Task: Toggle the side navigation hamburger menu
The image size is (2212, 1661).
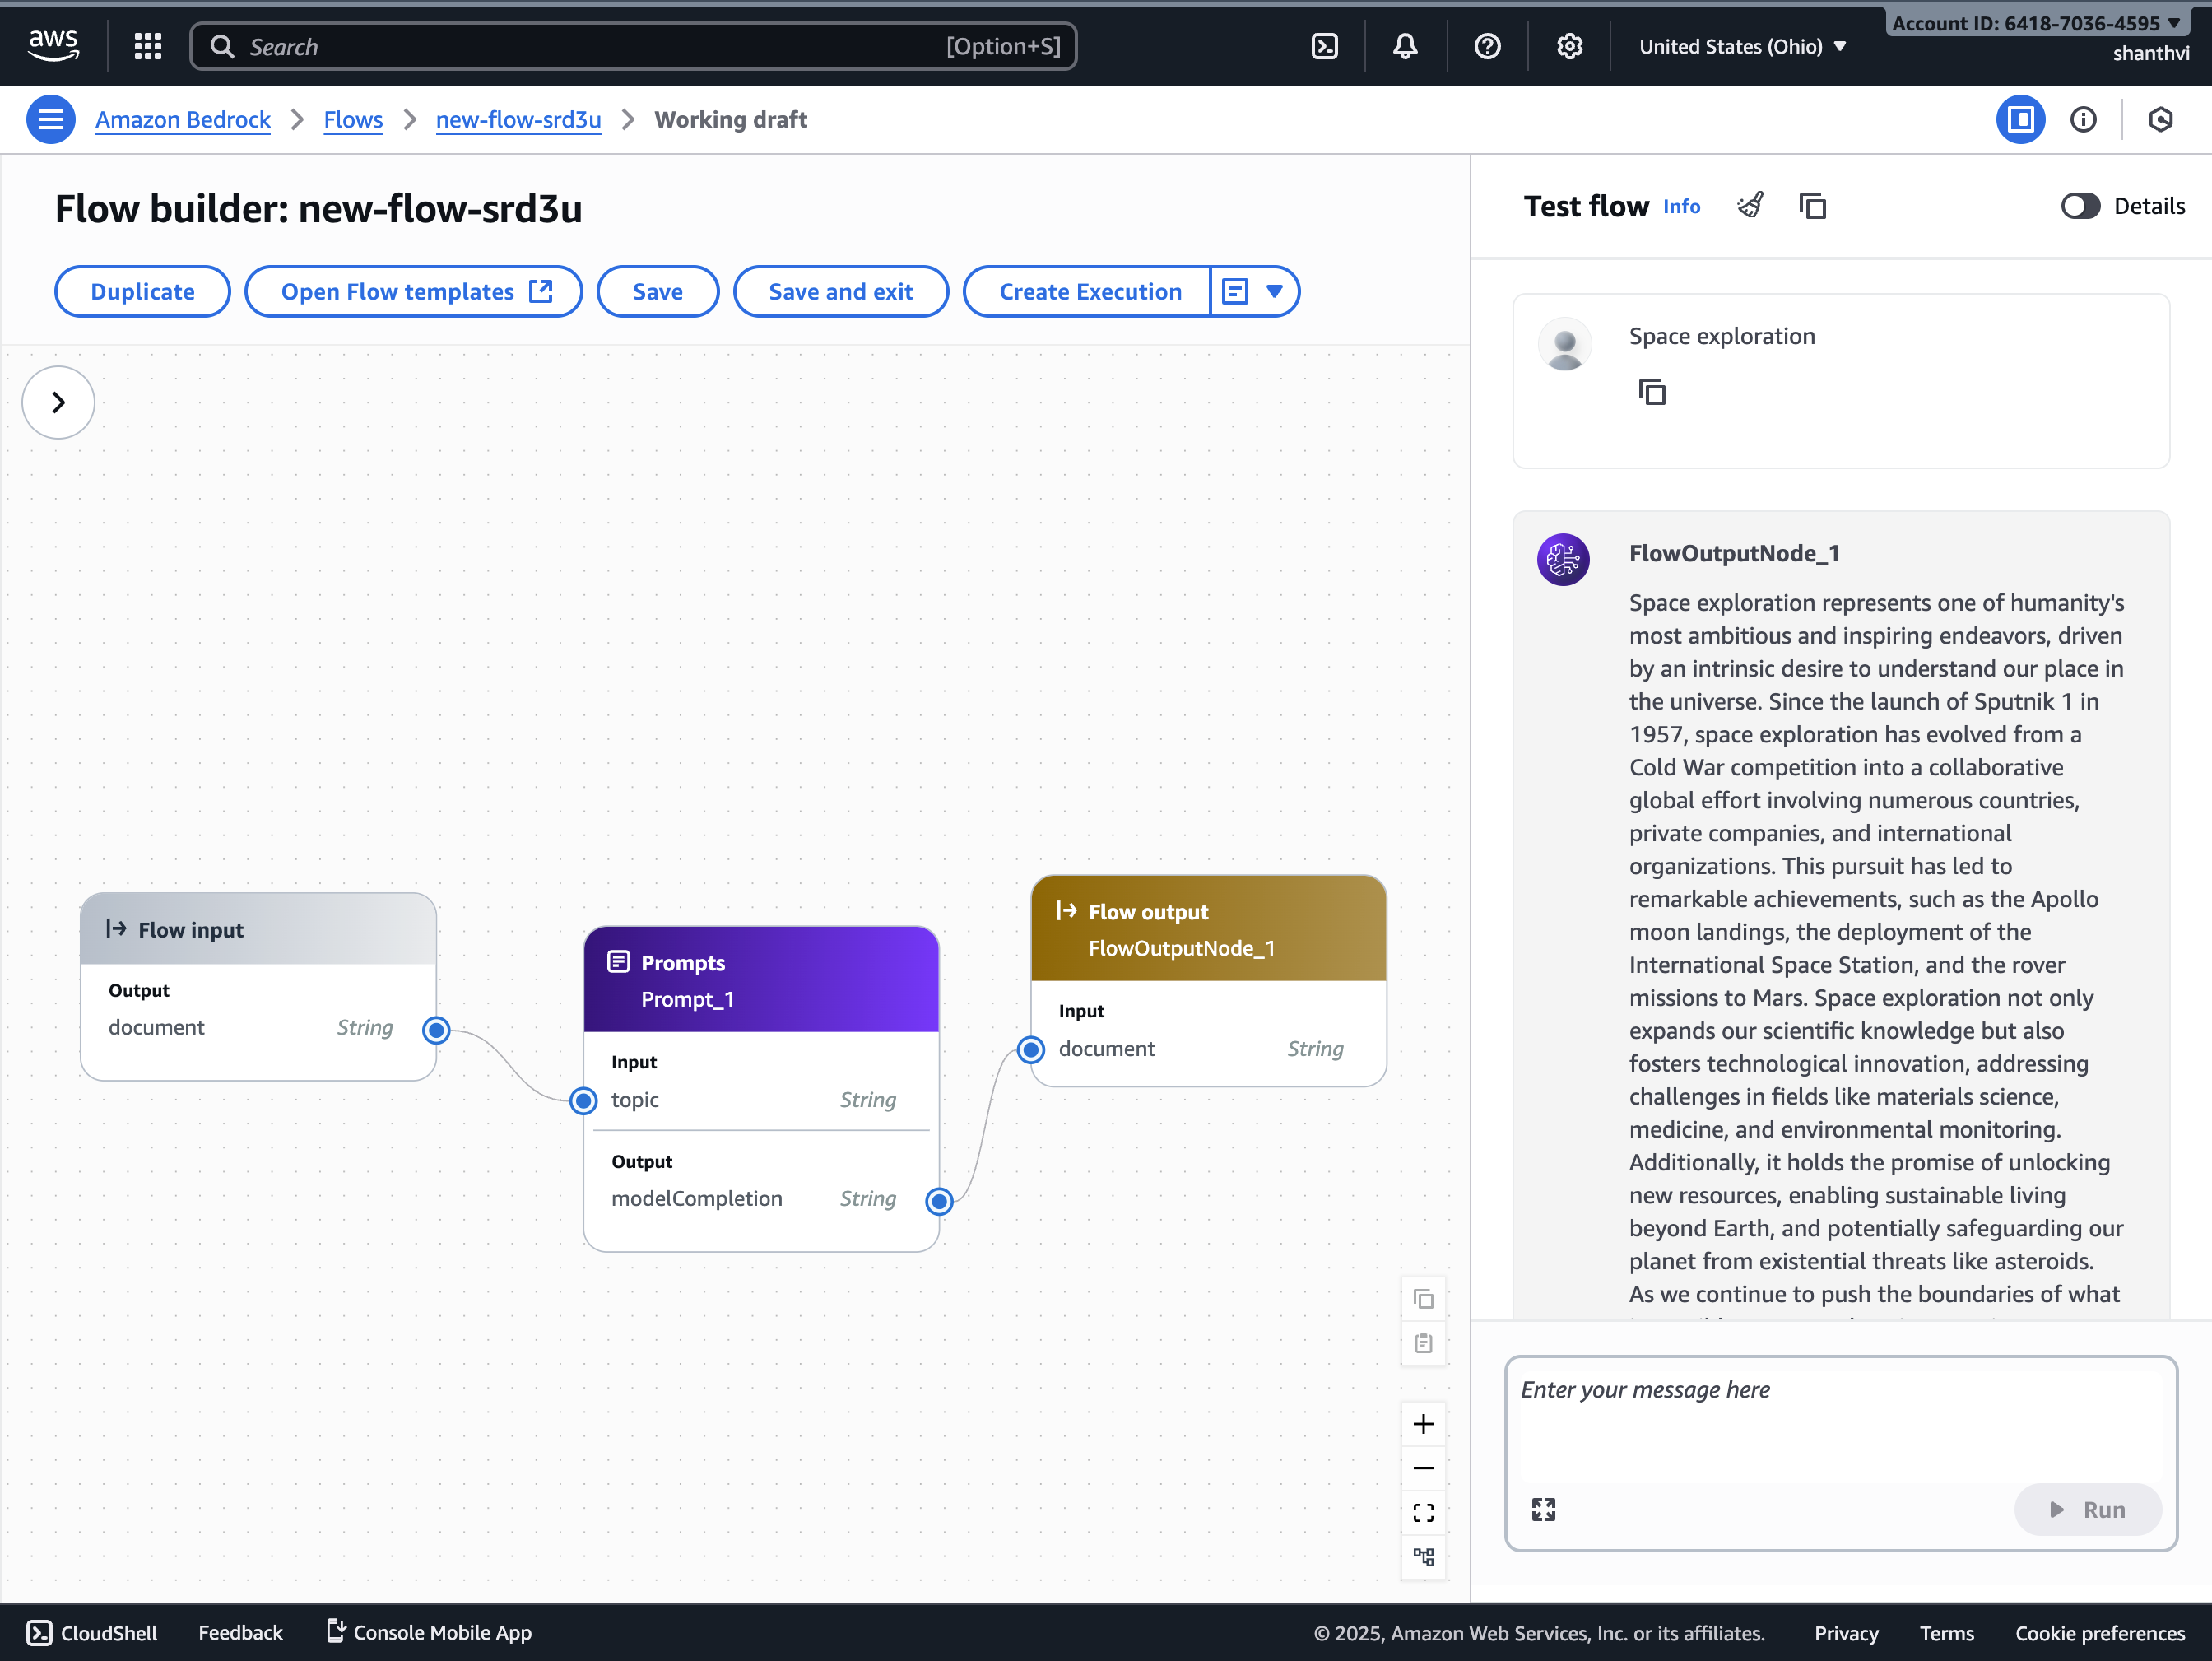Action: point(51,120)
